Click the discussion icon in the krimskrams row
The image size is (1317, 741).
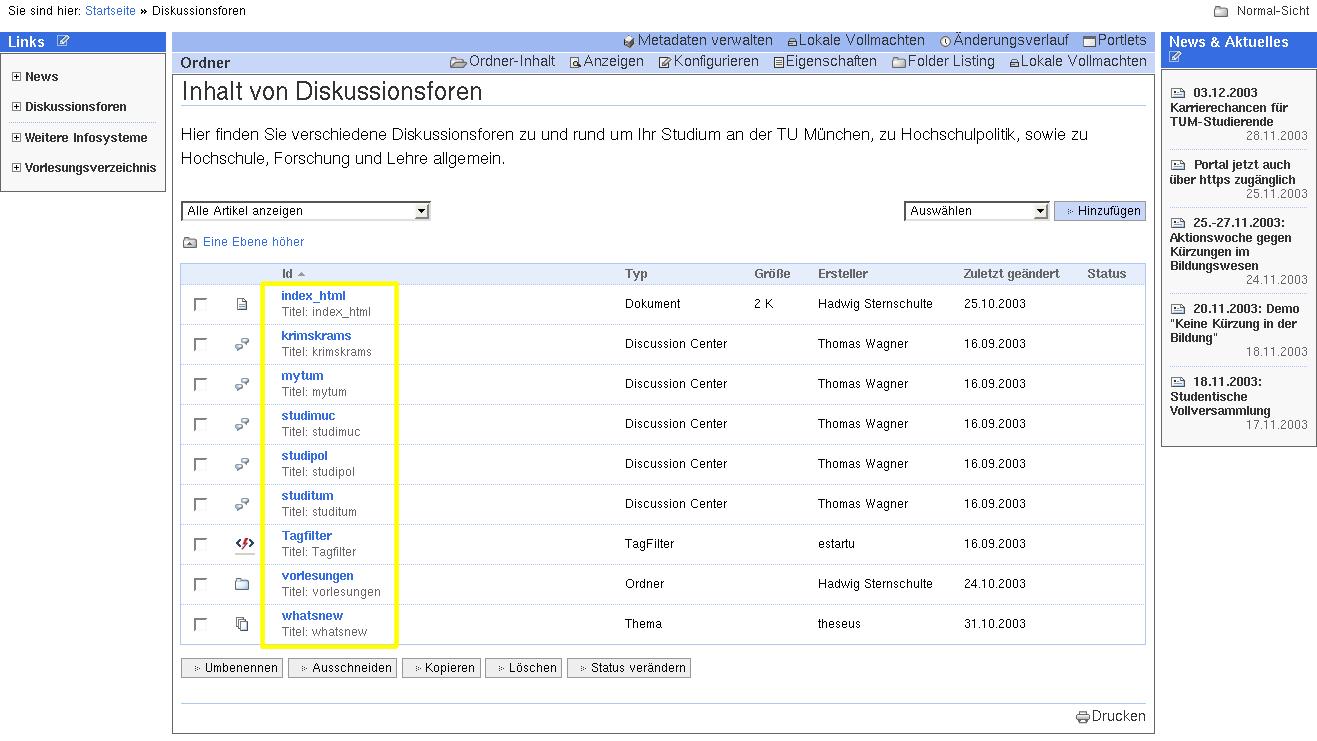tap(242, 344)
